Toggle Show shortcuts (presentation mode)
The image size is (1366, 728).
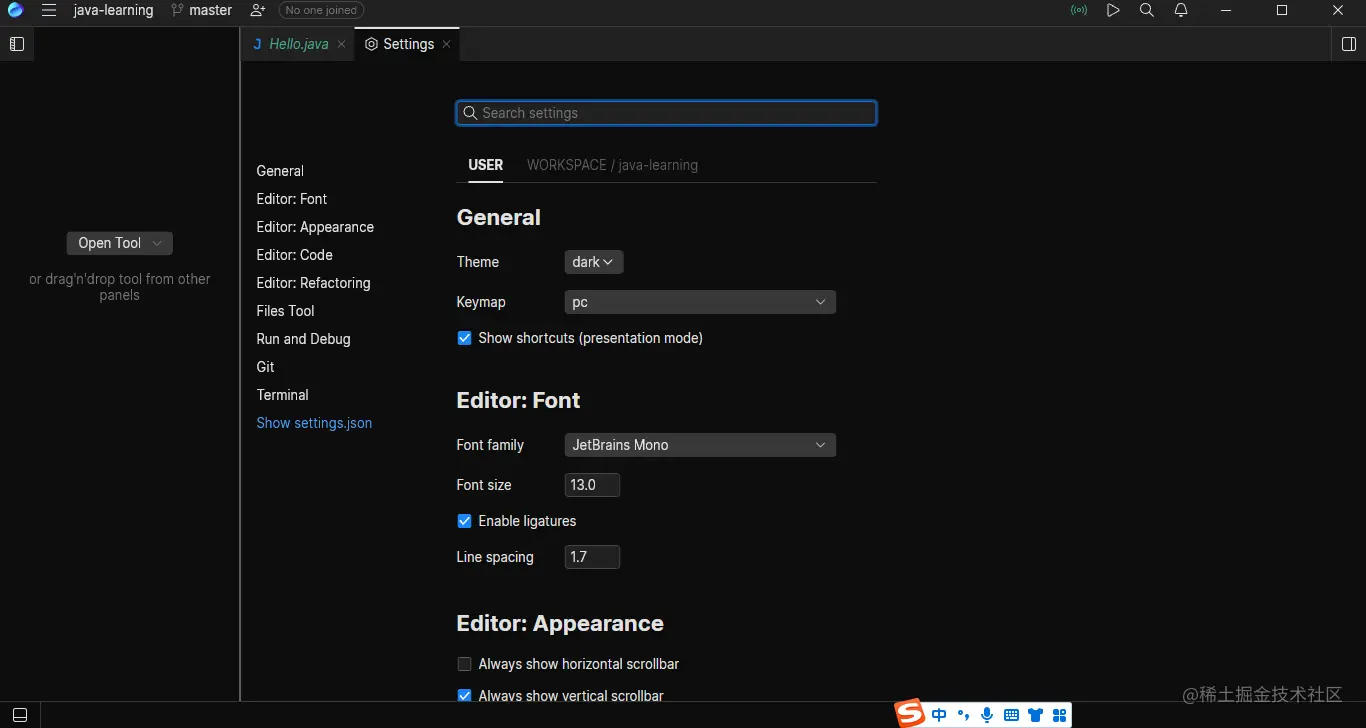pos(464,338)
